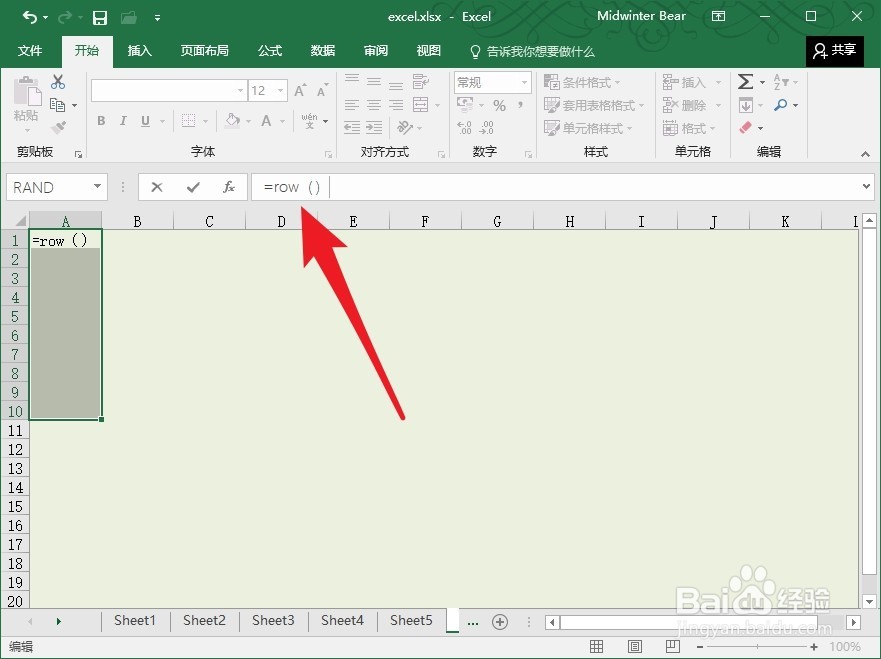Click the Decrease Indent icon

pos(352,128)
